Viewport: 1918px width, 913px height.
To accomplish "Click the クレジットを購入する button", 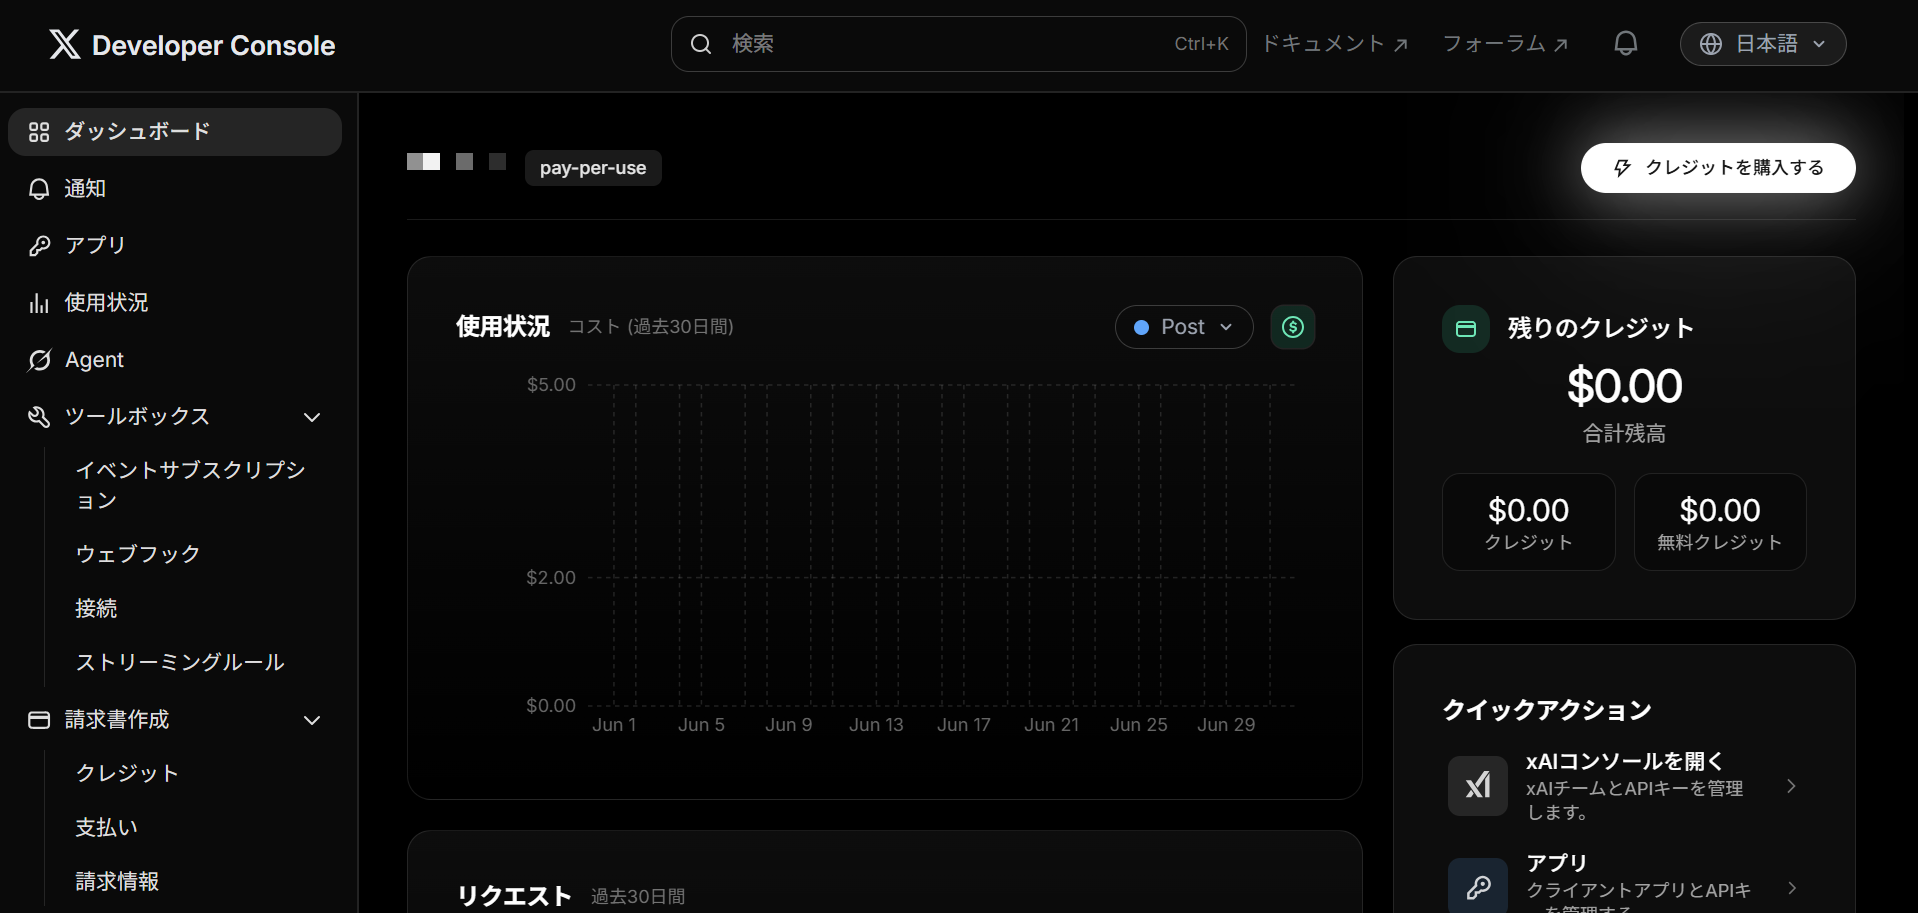I will 1718,168.
